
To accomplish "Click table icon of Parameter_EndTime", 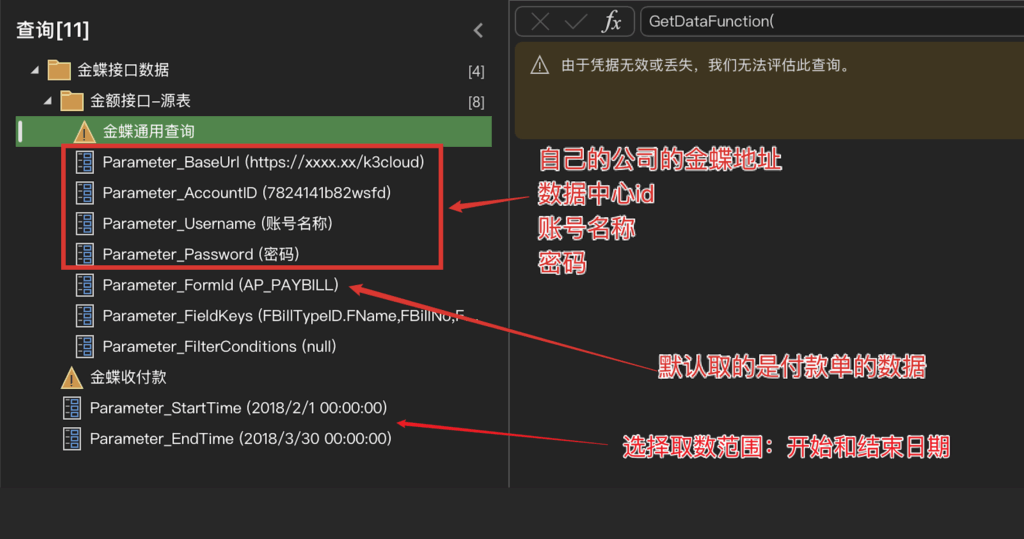I will pos(72,438).
